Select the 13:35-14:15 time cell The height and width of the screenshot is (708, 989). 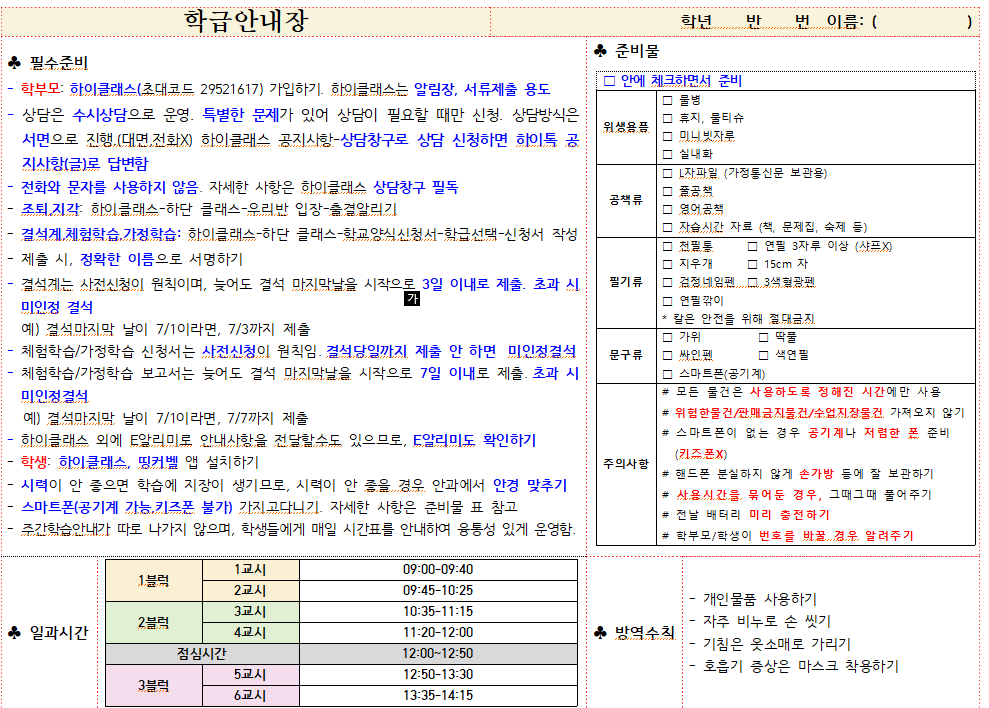(x=438, y=695)
